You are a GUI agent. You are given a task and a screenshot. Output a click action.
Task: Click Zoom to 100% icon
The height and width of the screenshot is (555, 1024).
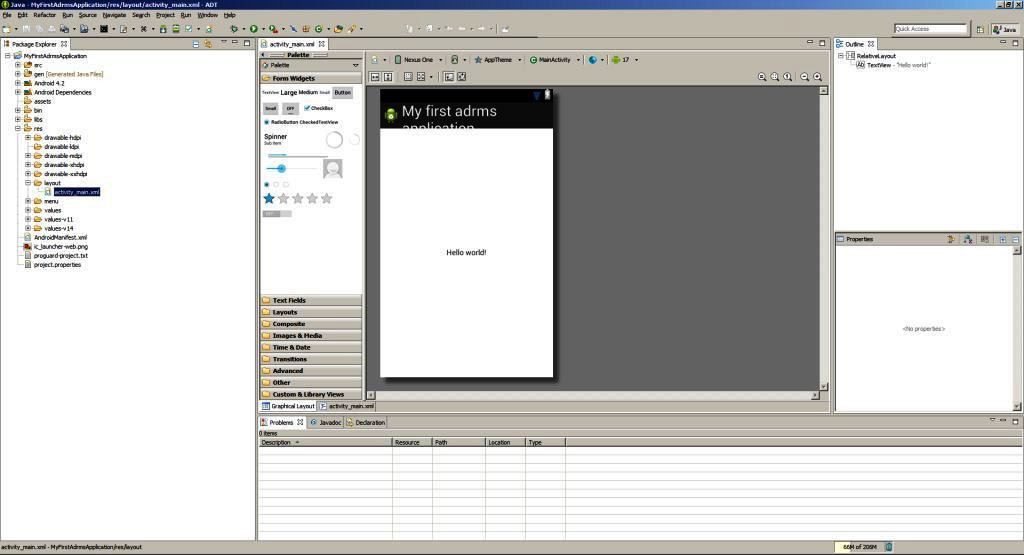coord(788,77)
